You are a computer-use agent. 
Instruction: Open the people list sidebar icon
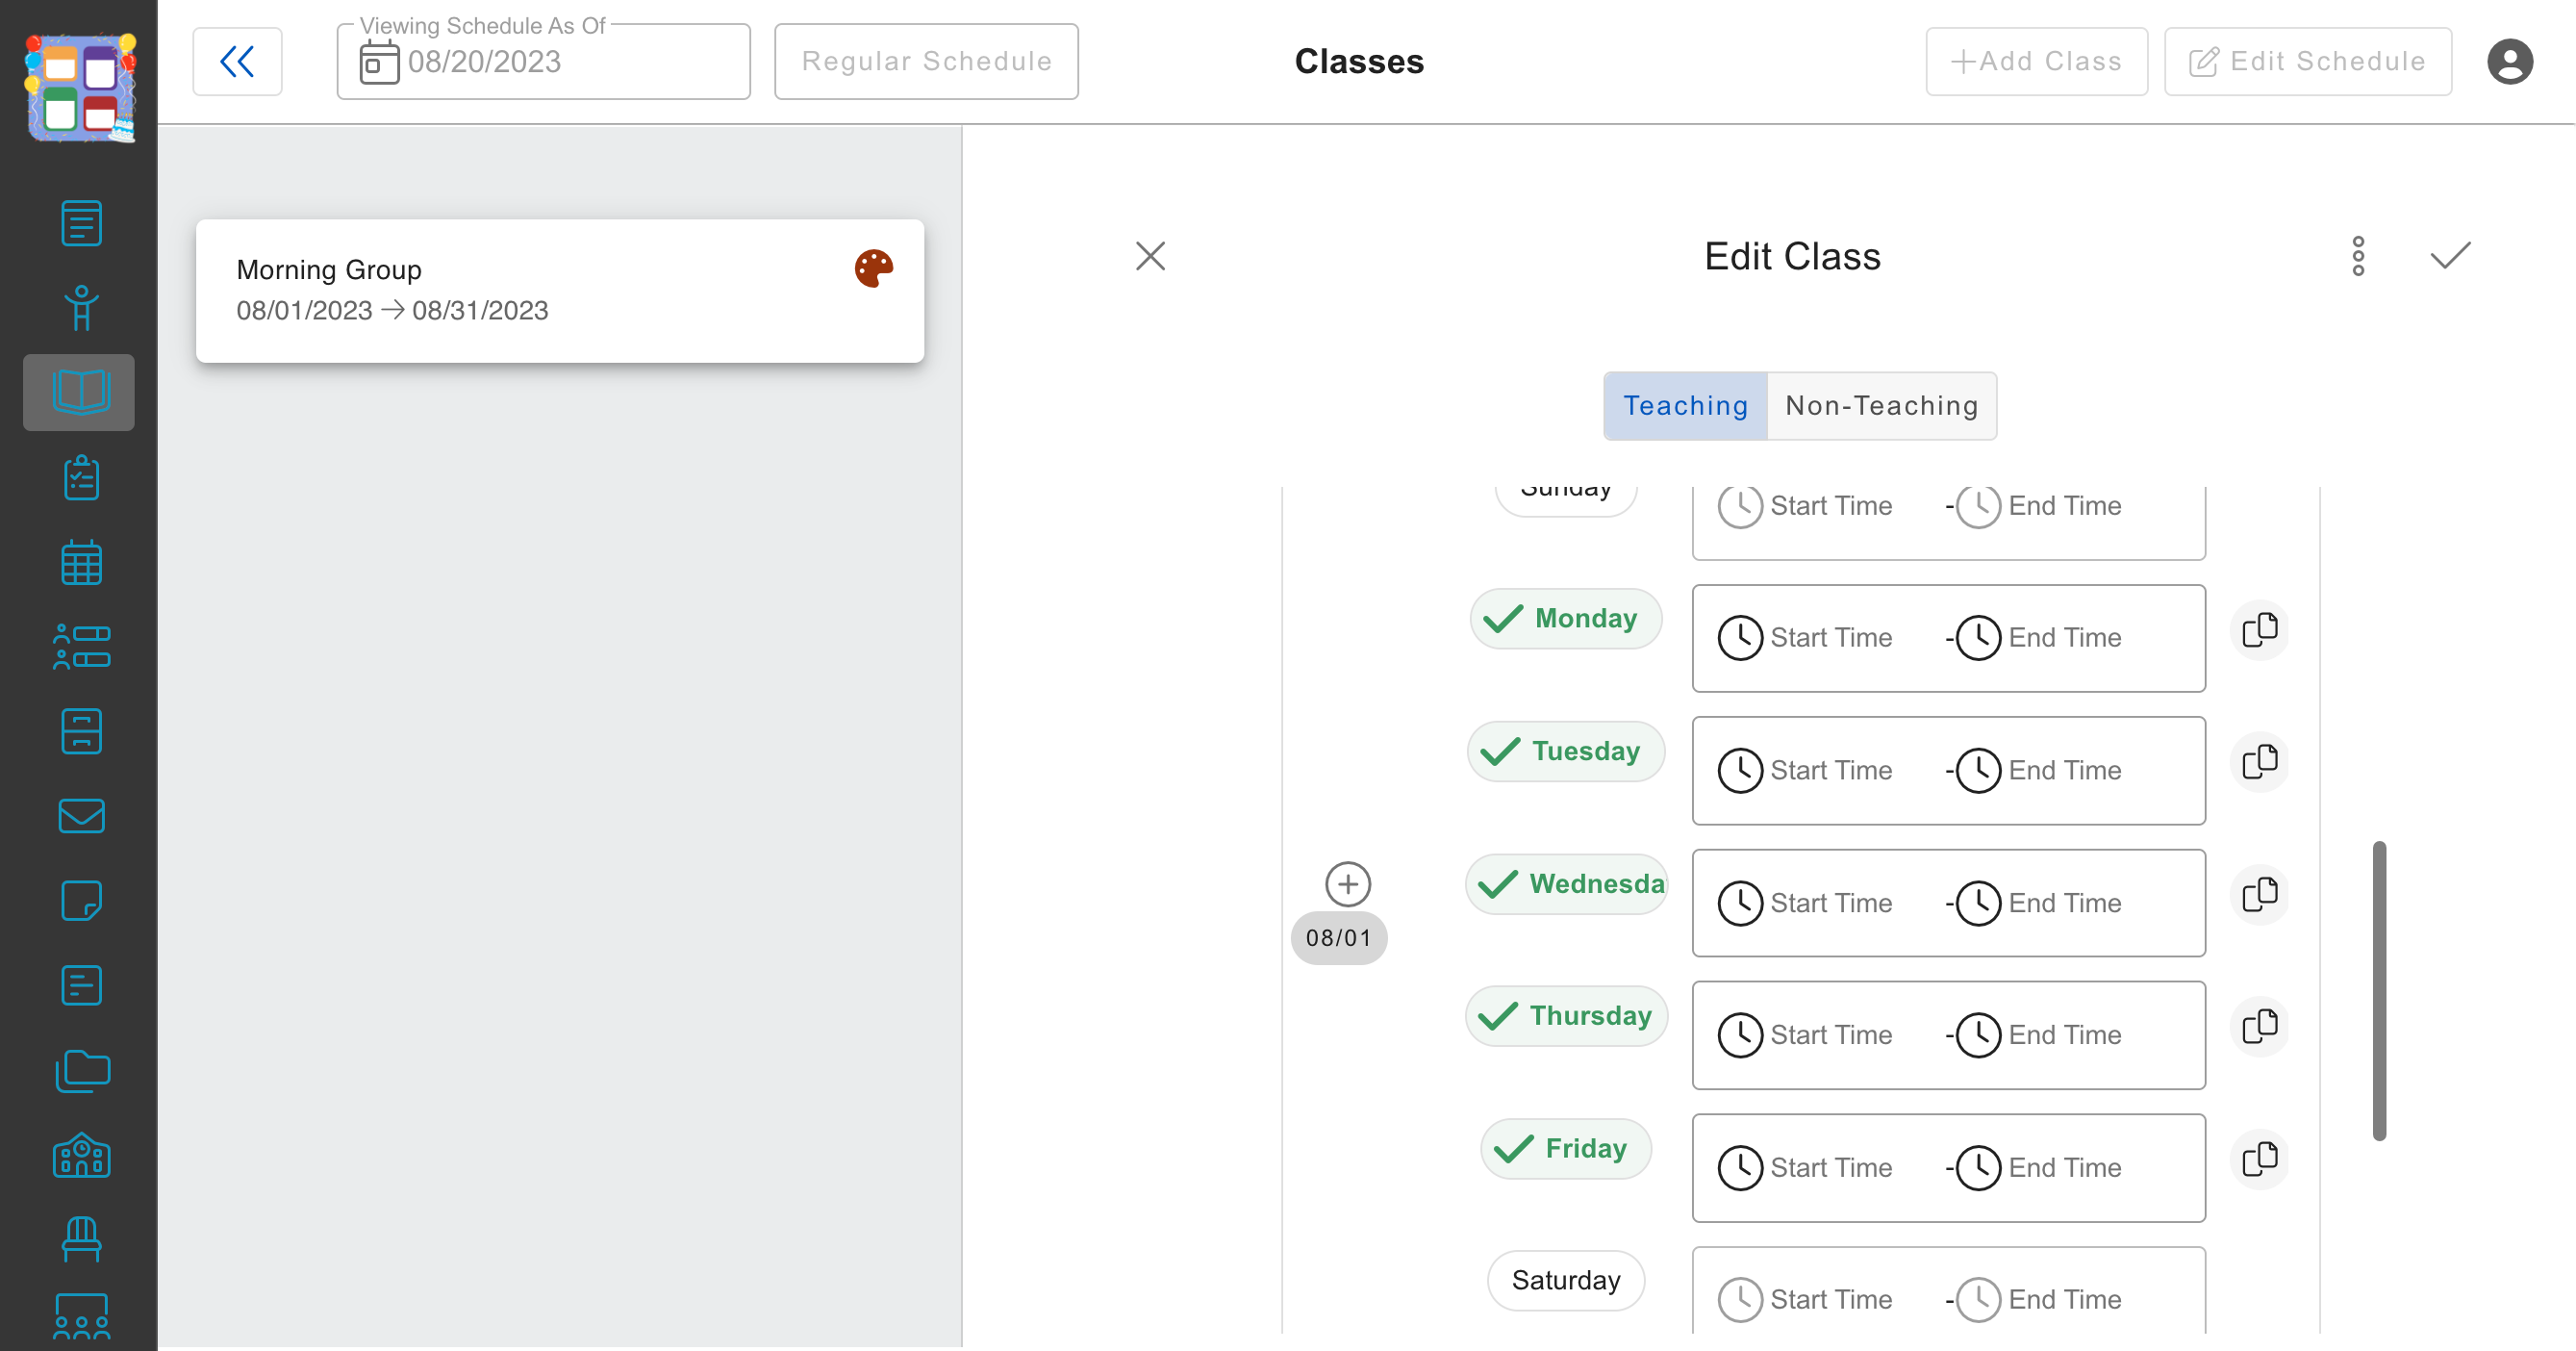[81, 647]
